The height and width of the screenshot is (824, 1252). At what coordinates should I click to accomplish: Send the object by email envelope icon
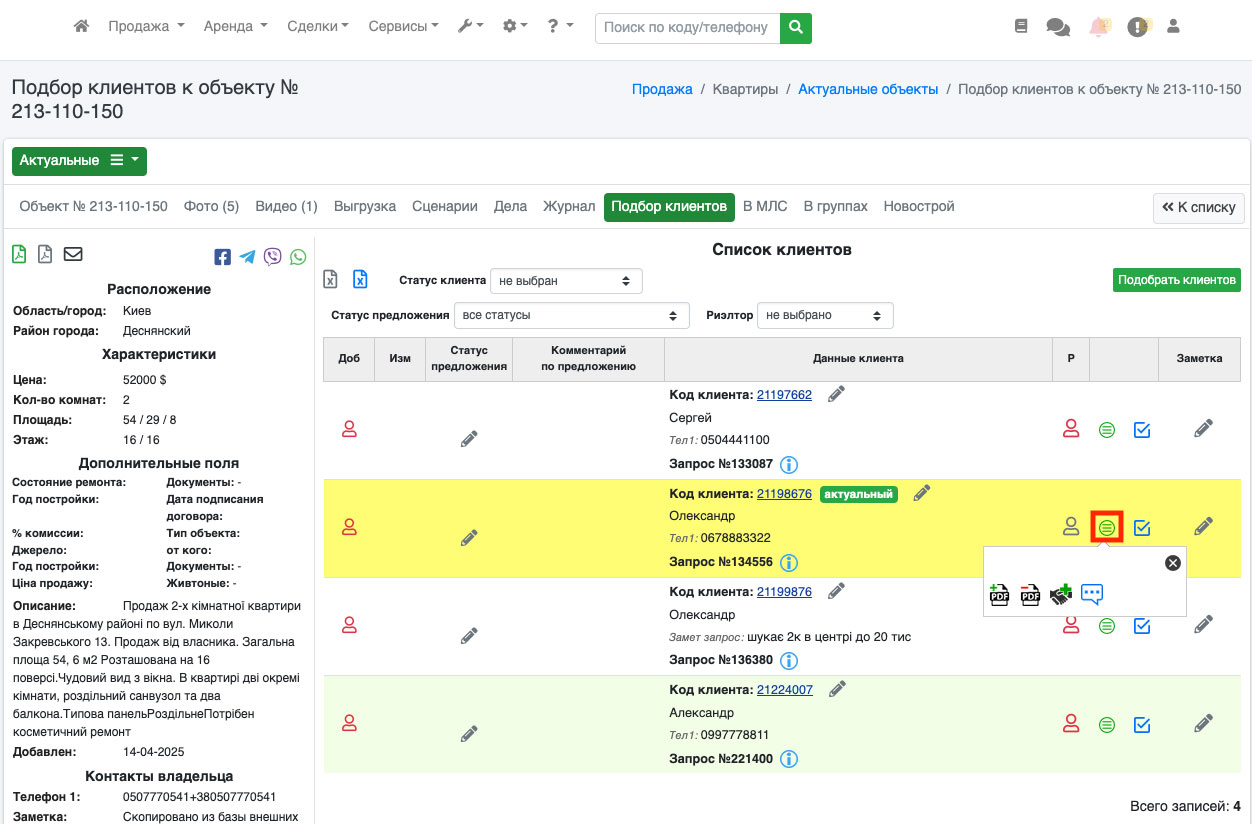73,254
